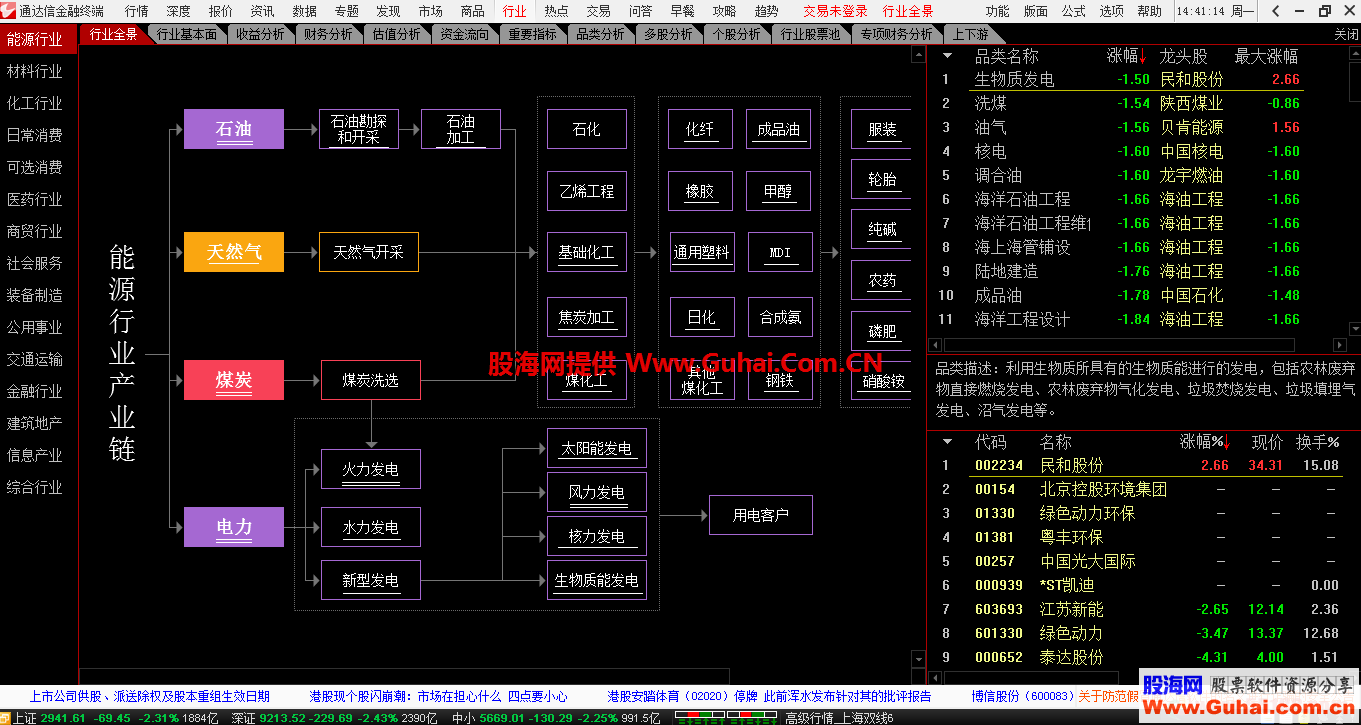Click the 新型发电 node
Image resolution: width=1361 pixels, height=725 pixels.
click(371, 581)
